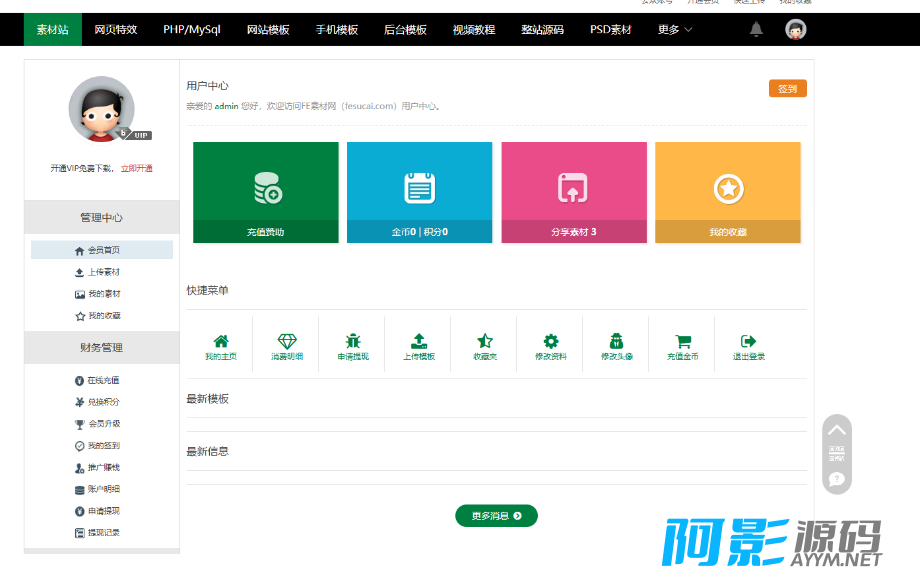This screenshot has width=920, height=584.
Task: Open the help question mark bubble
Action: [837, 479]
